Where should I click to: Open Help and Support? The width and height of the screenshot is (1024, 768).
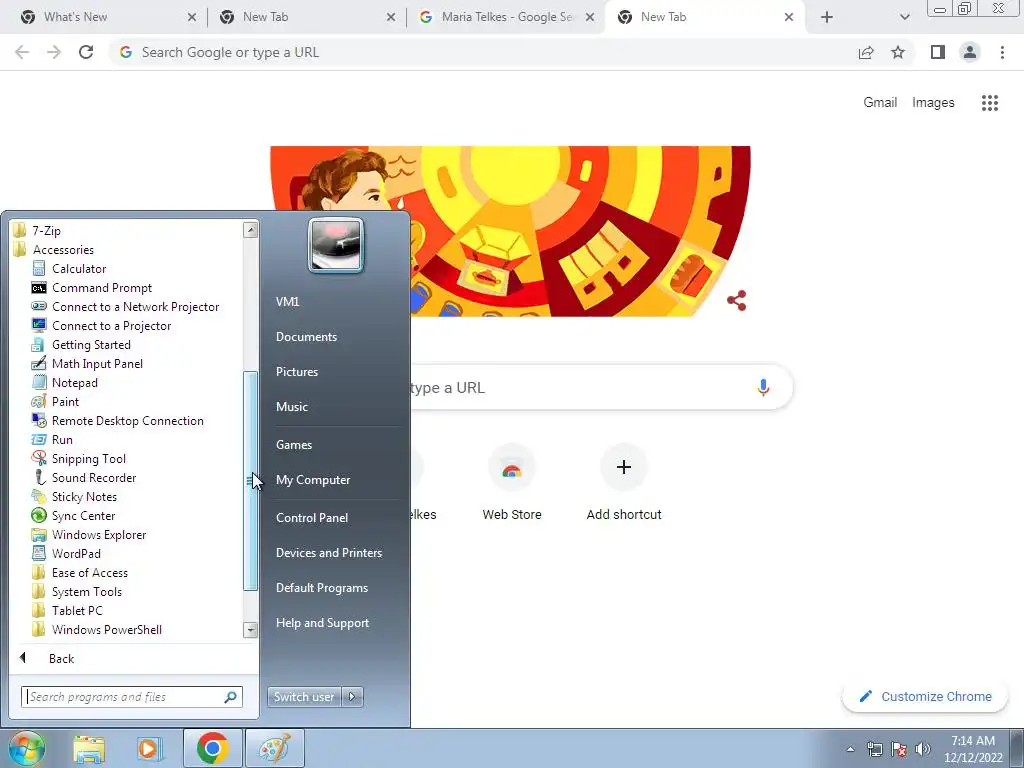(323, 623)
